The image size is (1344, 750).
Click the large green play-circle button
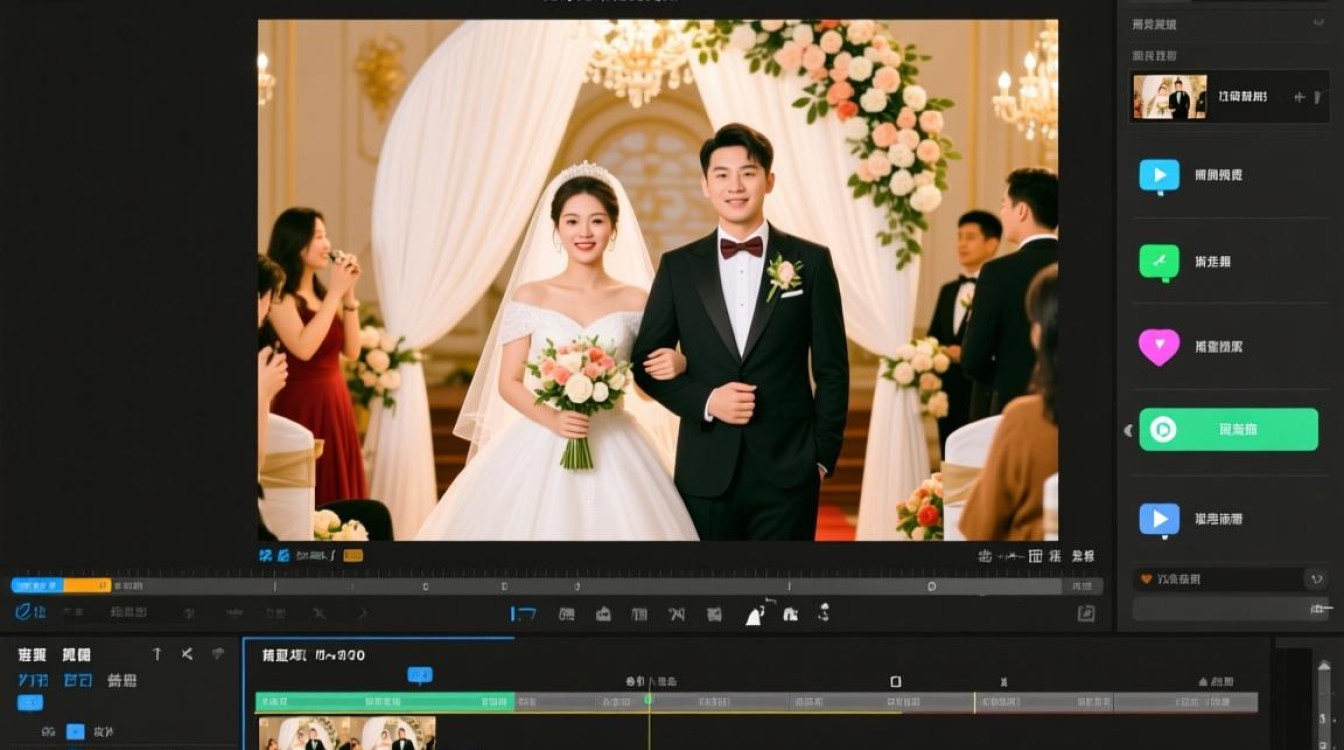[1229, 430]
